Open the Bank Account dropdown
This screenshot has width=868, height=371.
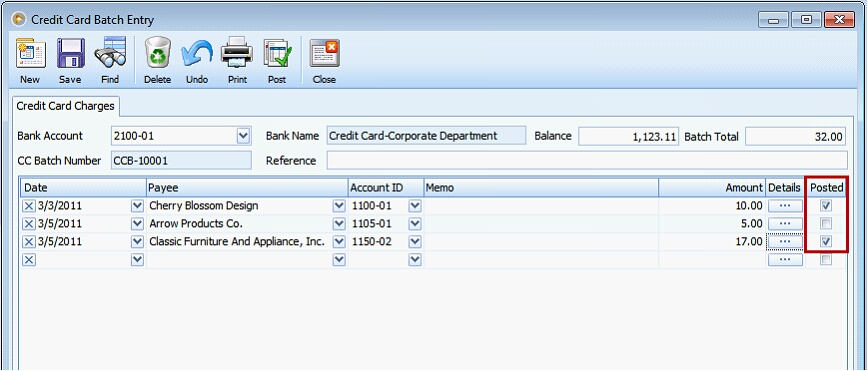click(243, 136)
